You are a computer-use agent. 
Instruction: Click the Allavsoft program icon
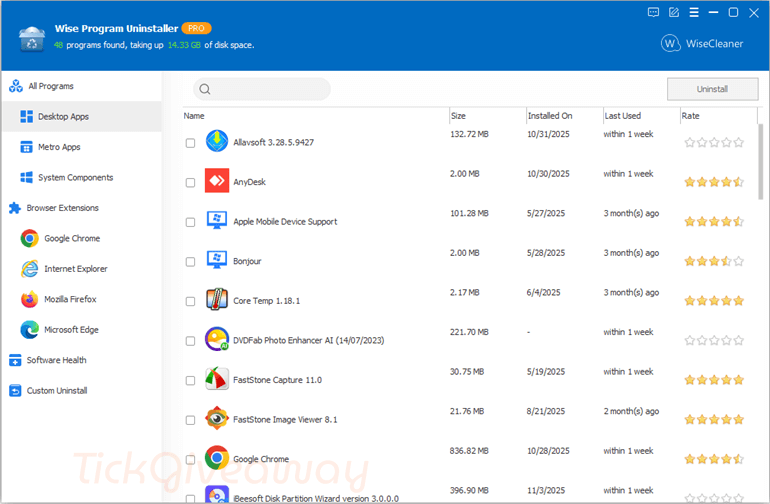(217, 141)
